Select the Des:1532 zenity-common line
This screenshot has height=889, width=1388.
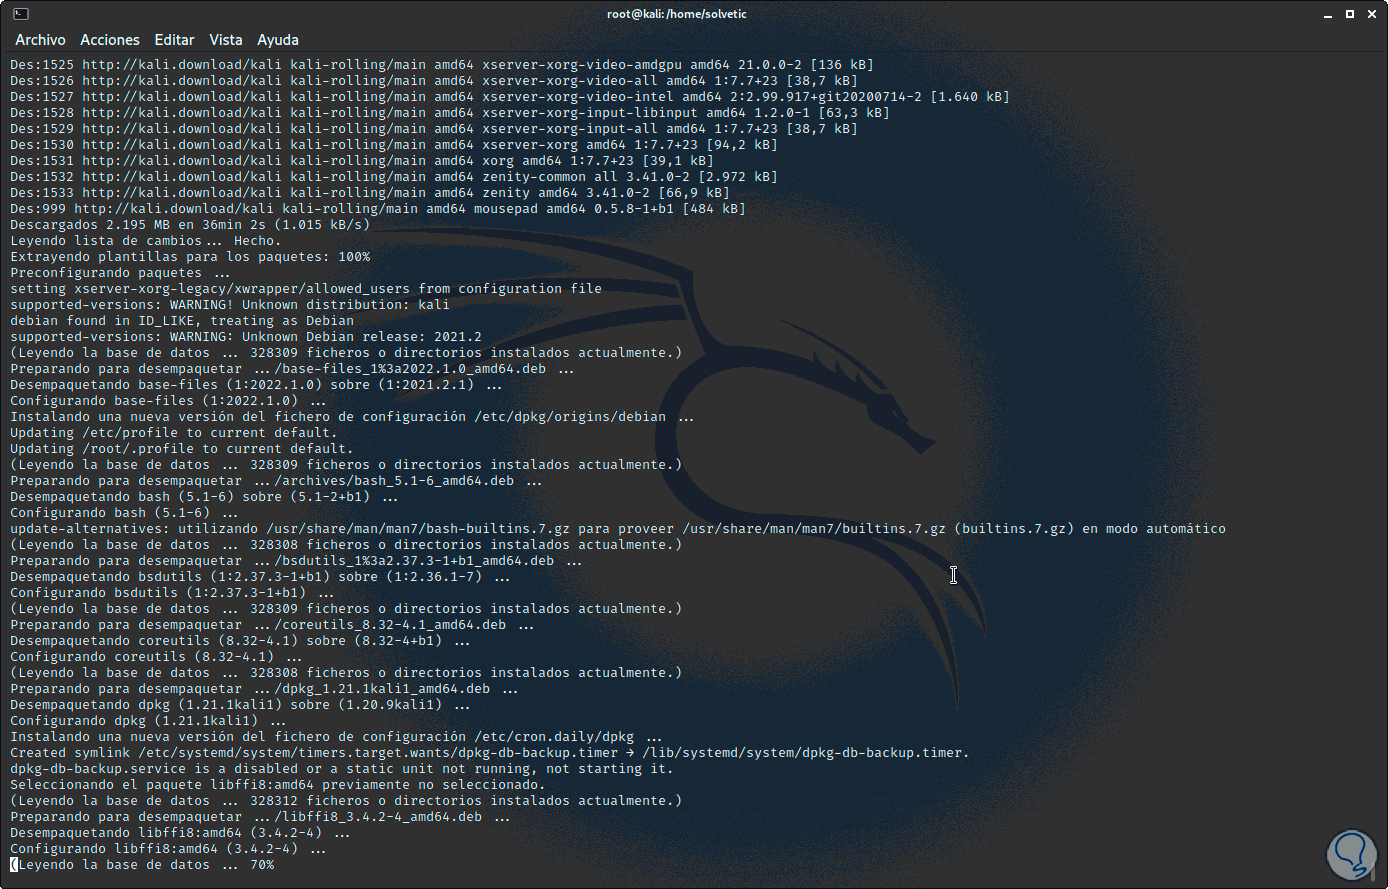coord(394,177)
